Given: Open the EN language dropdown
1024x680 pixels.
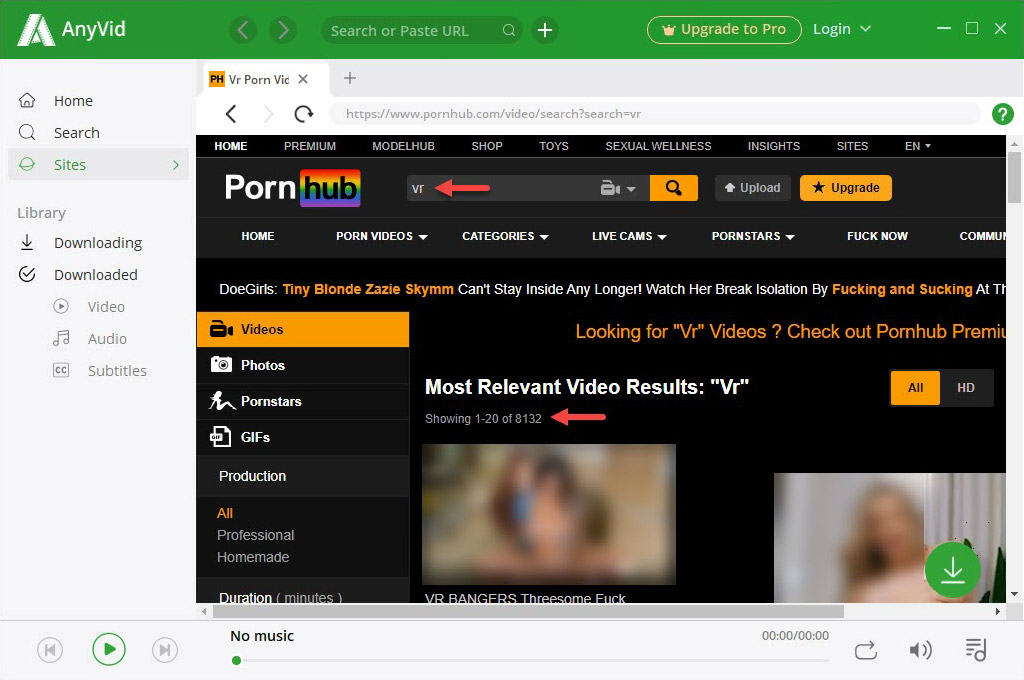Looking at the screenshot, I should tap(918, 146).
